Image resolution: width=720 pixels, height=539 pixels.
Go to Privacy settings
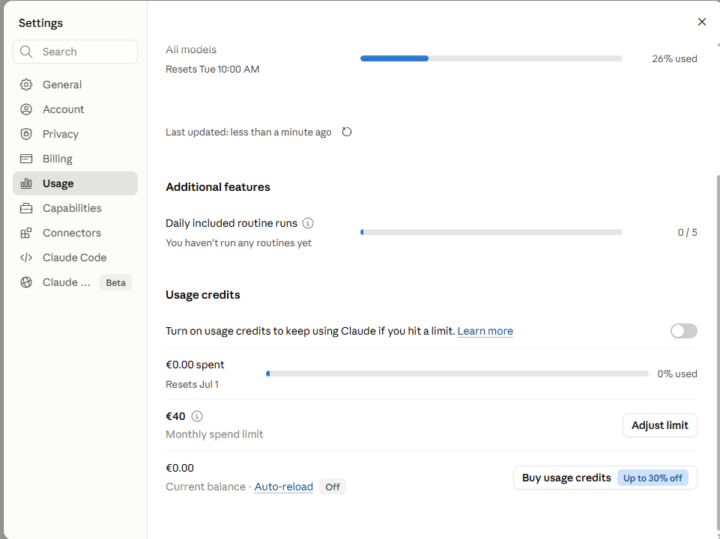[75, 134]
